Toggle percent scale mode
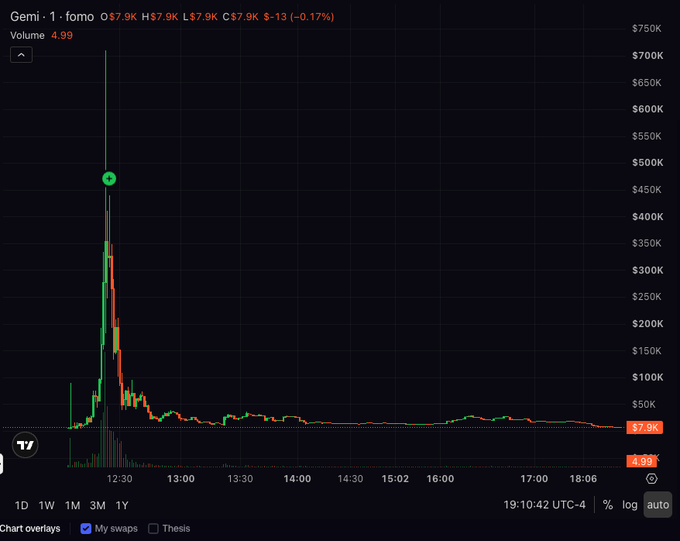The image size is (680, 541). click(608, 505)
